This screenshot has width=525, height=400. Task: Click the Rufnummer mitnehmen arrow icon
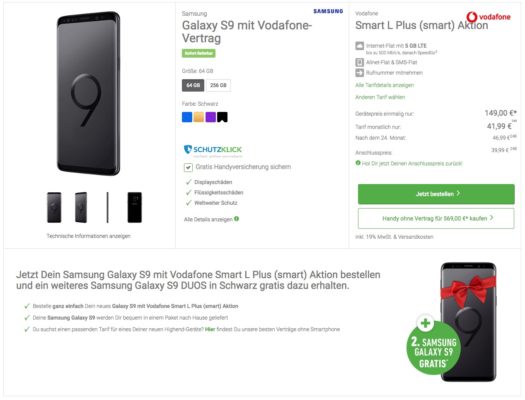tap(360, 73)
